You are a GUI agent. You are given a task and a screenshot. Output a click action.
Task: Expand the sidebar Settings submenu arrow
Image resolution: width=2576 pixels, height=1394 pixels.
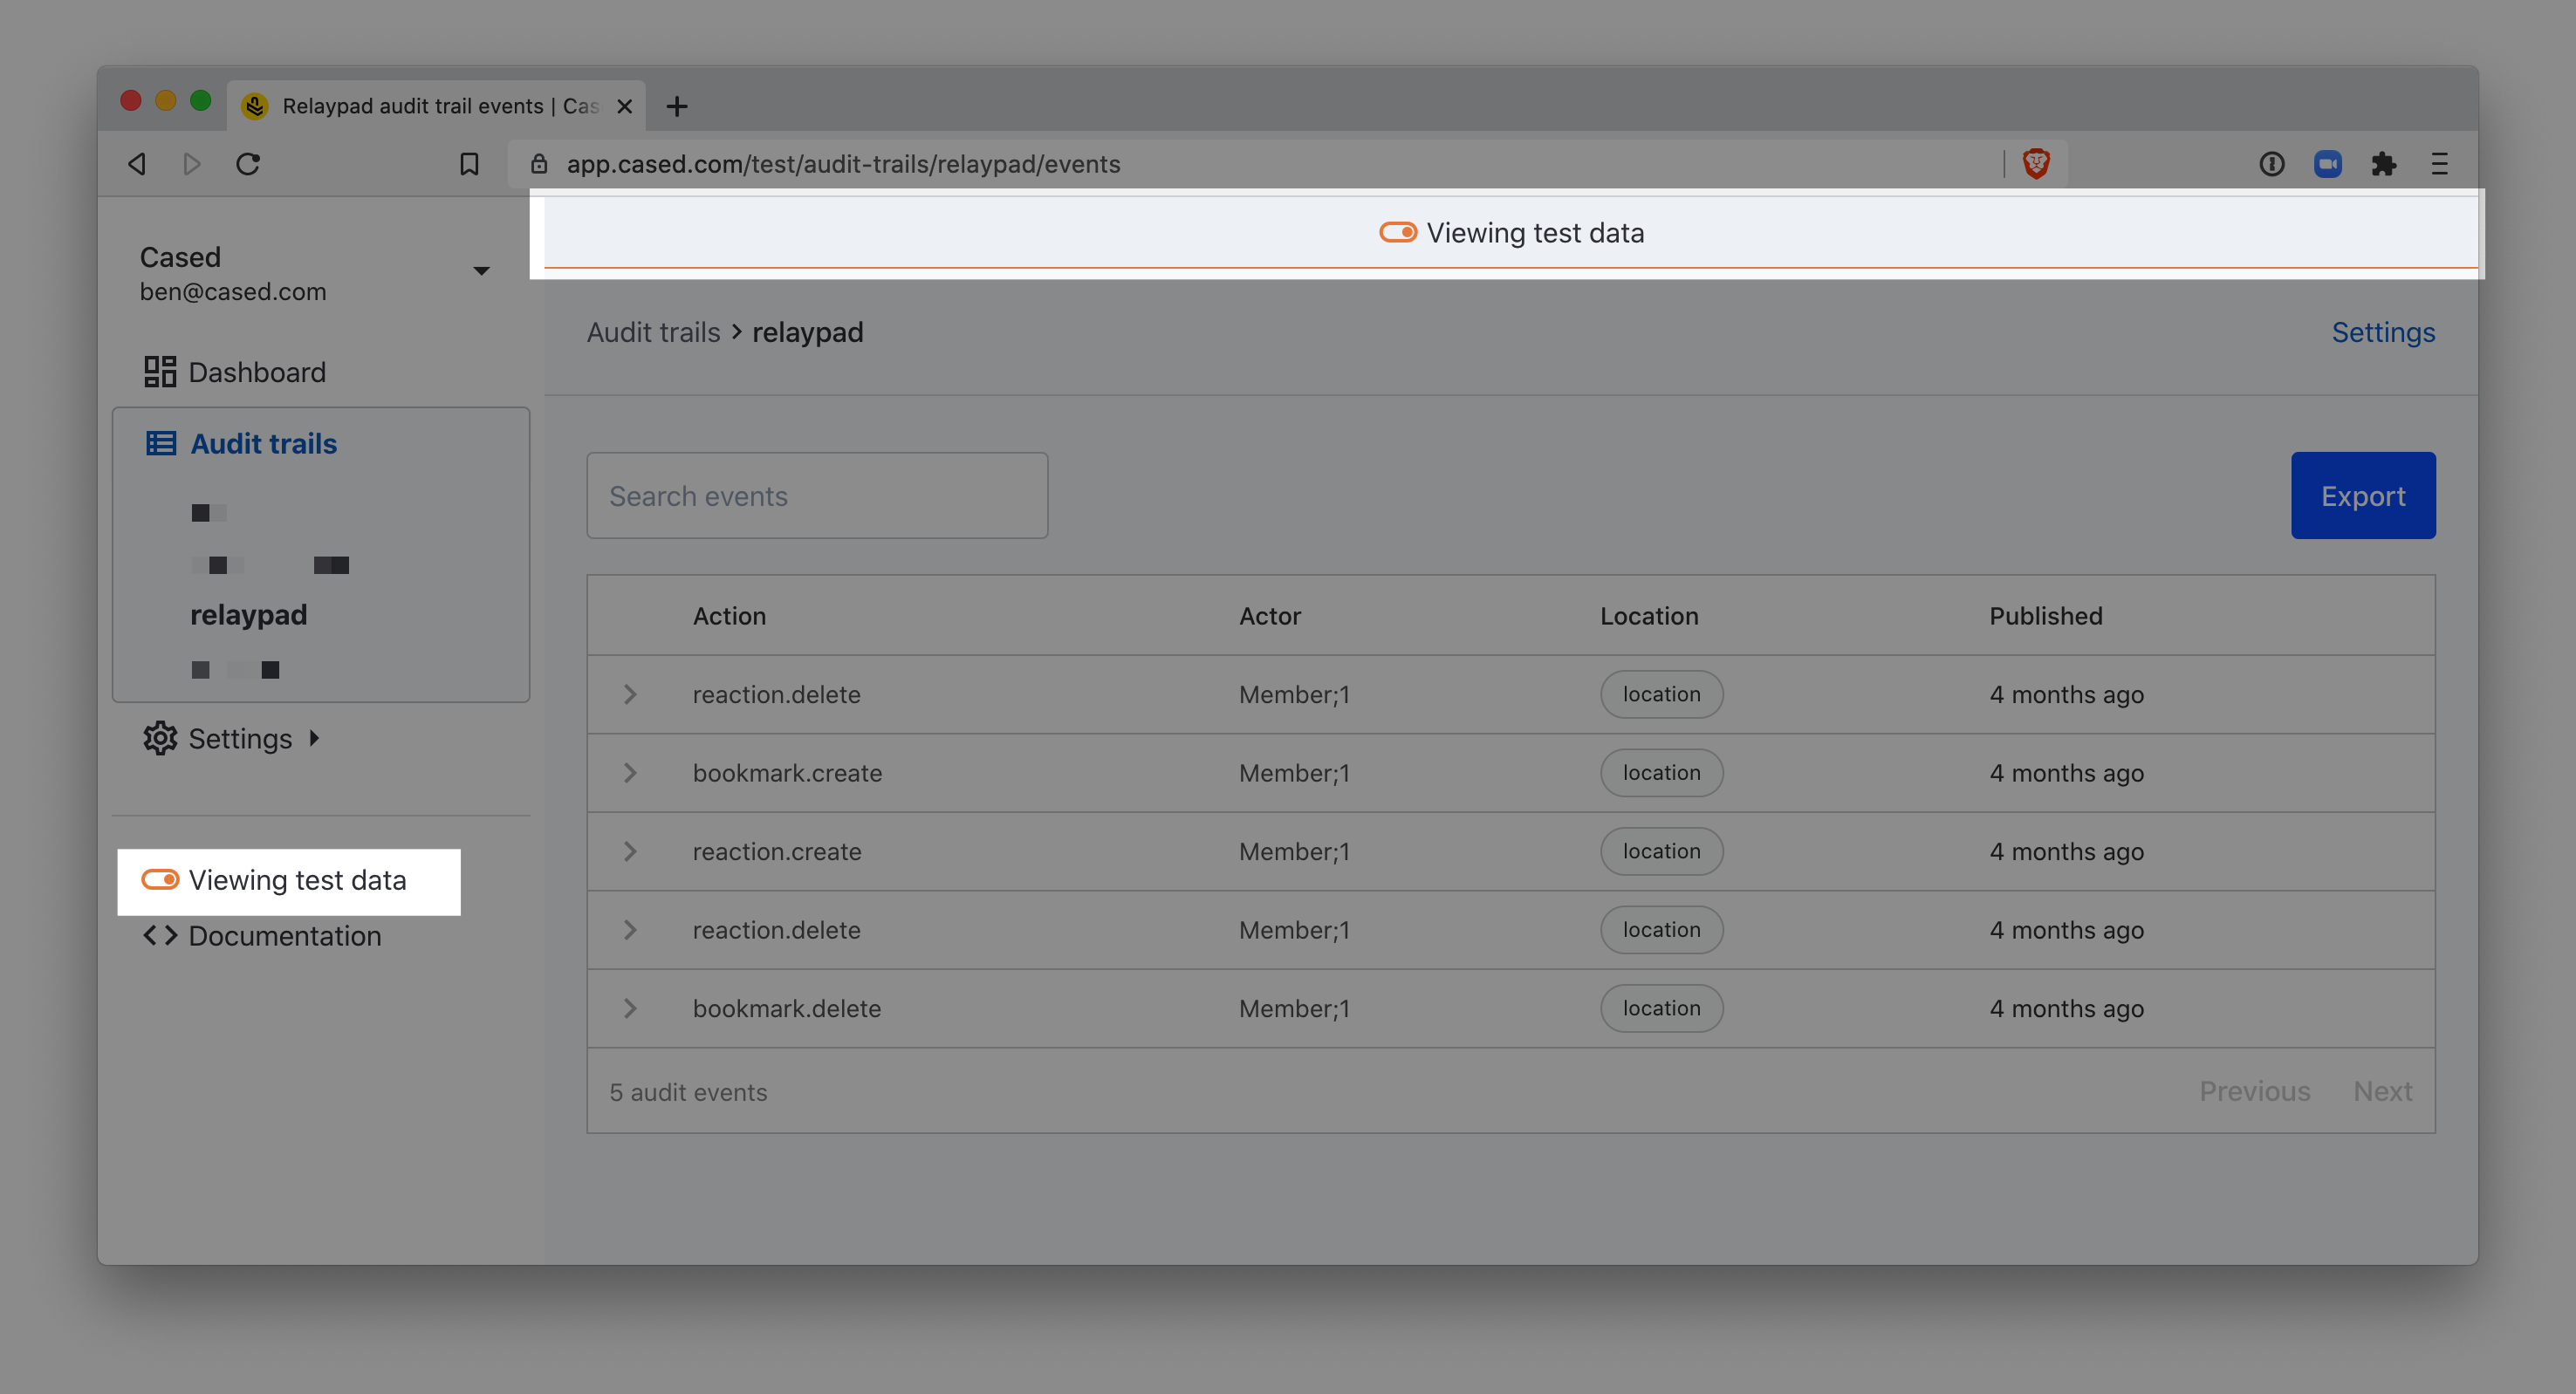pos(314,738)
